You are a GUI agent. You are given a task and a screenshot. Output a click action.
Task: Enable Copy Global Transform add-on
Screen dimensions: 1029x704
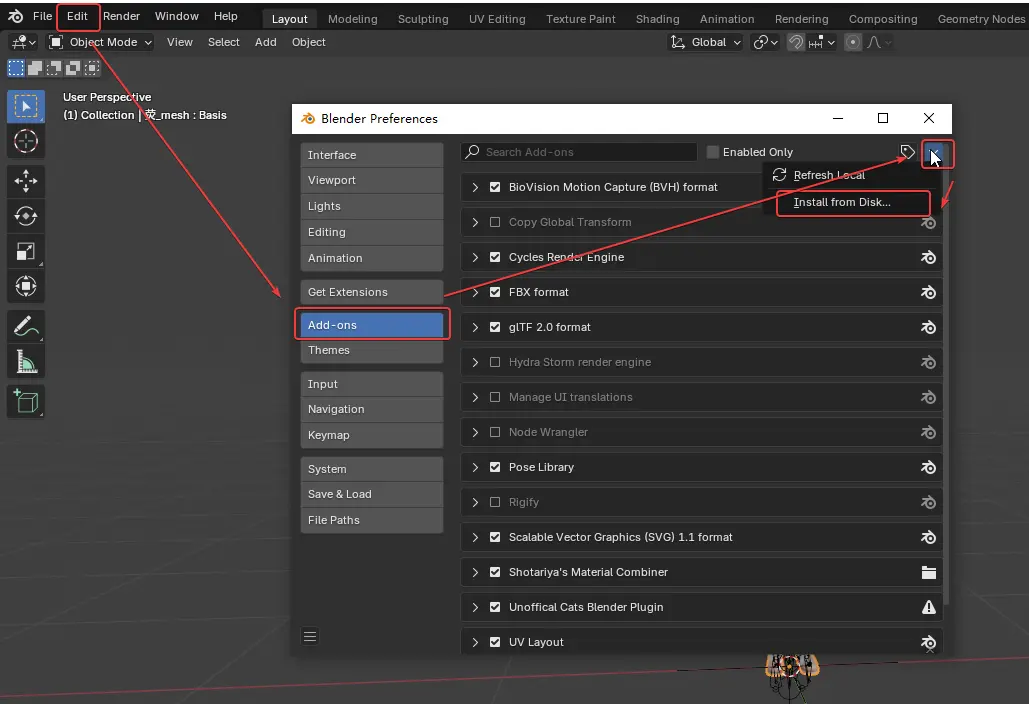pyautogui.click(x=495, y=222)
